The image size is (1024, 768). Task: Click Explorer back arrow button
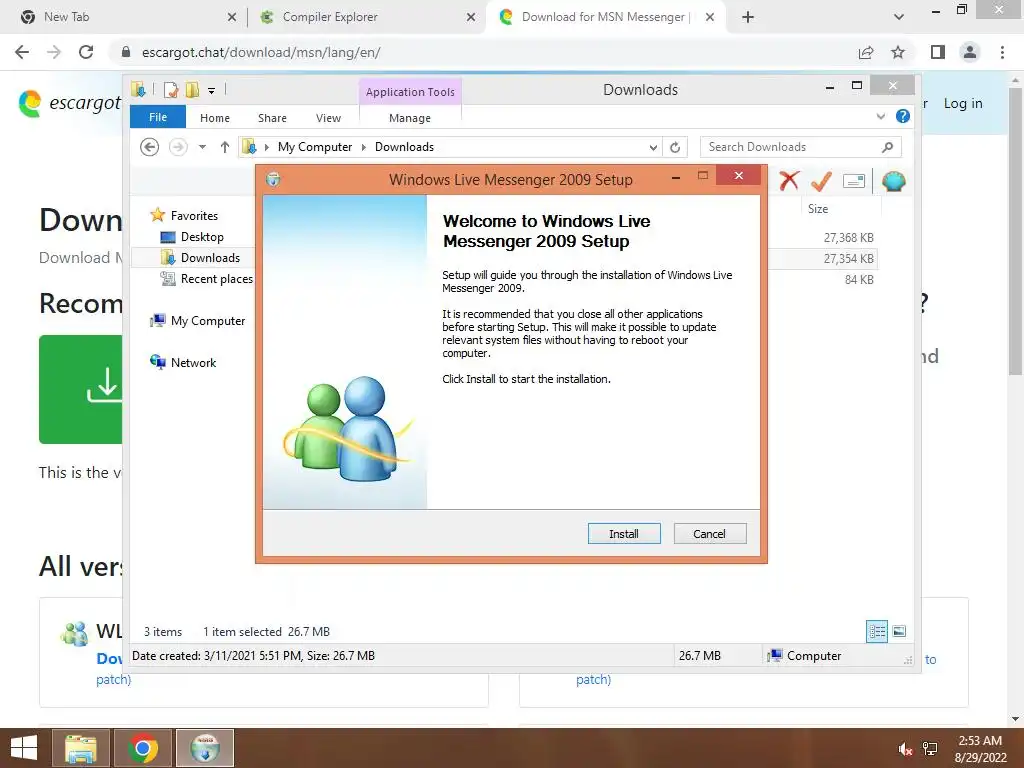pos(150,147)
